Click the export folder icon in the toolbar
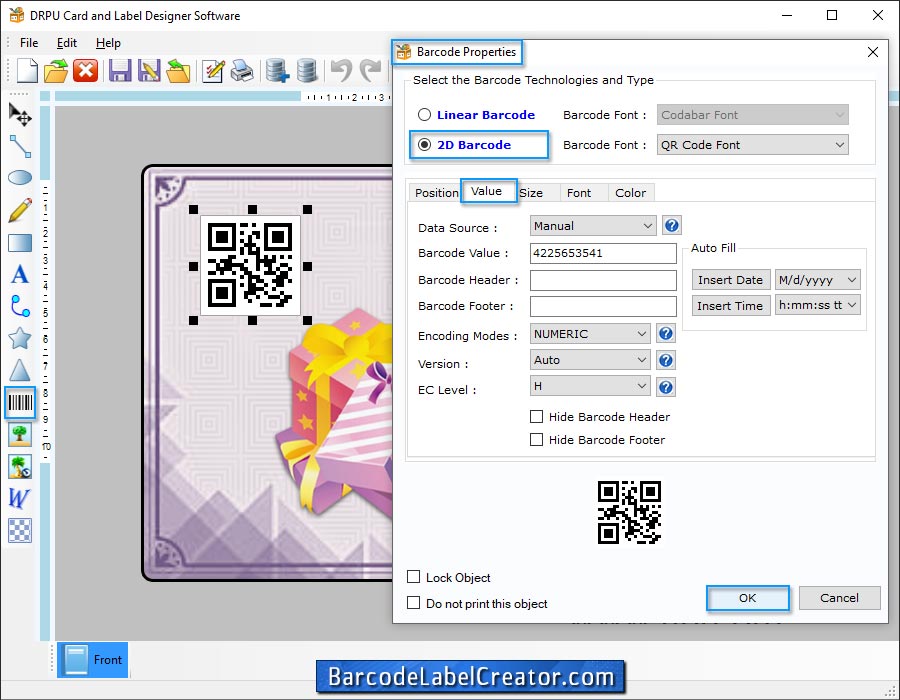Screen dimensions: 900x700 (178, 71)
